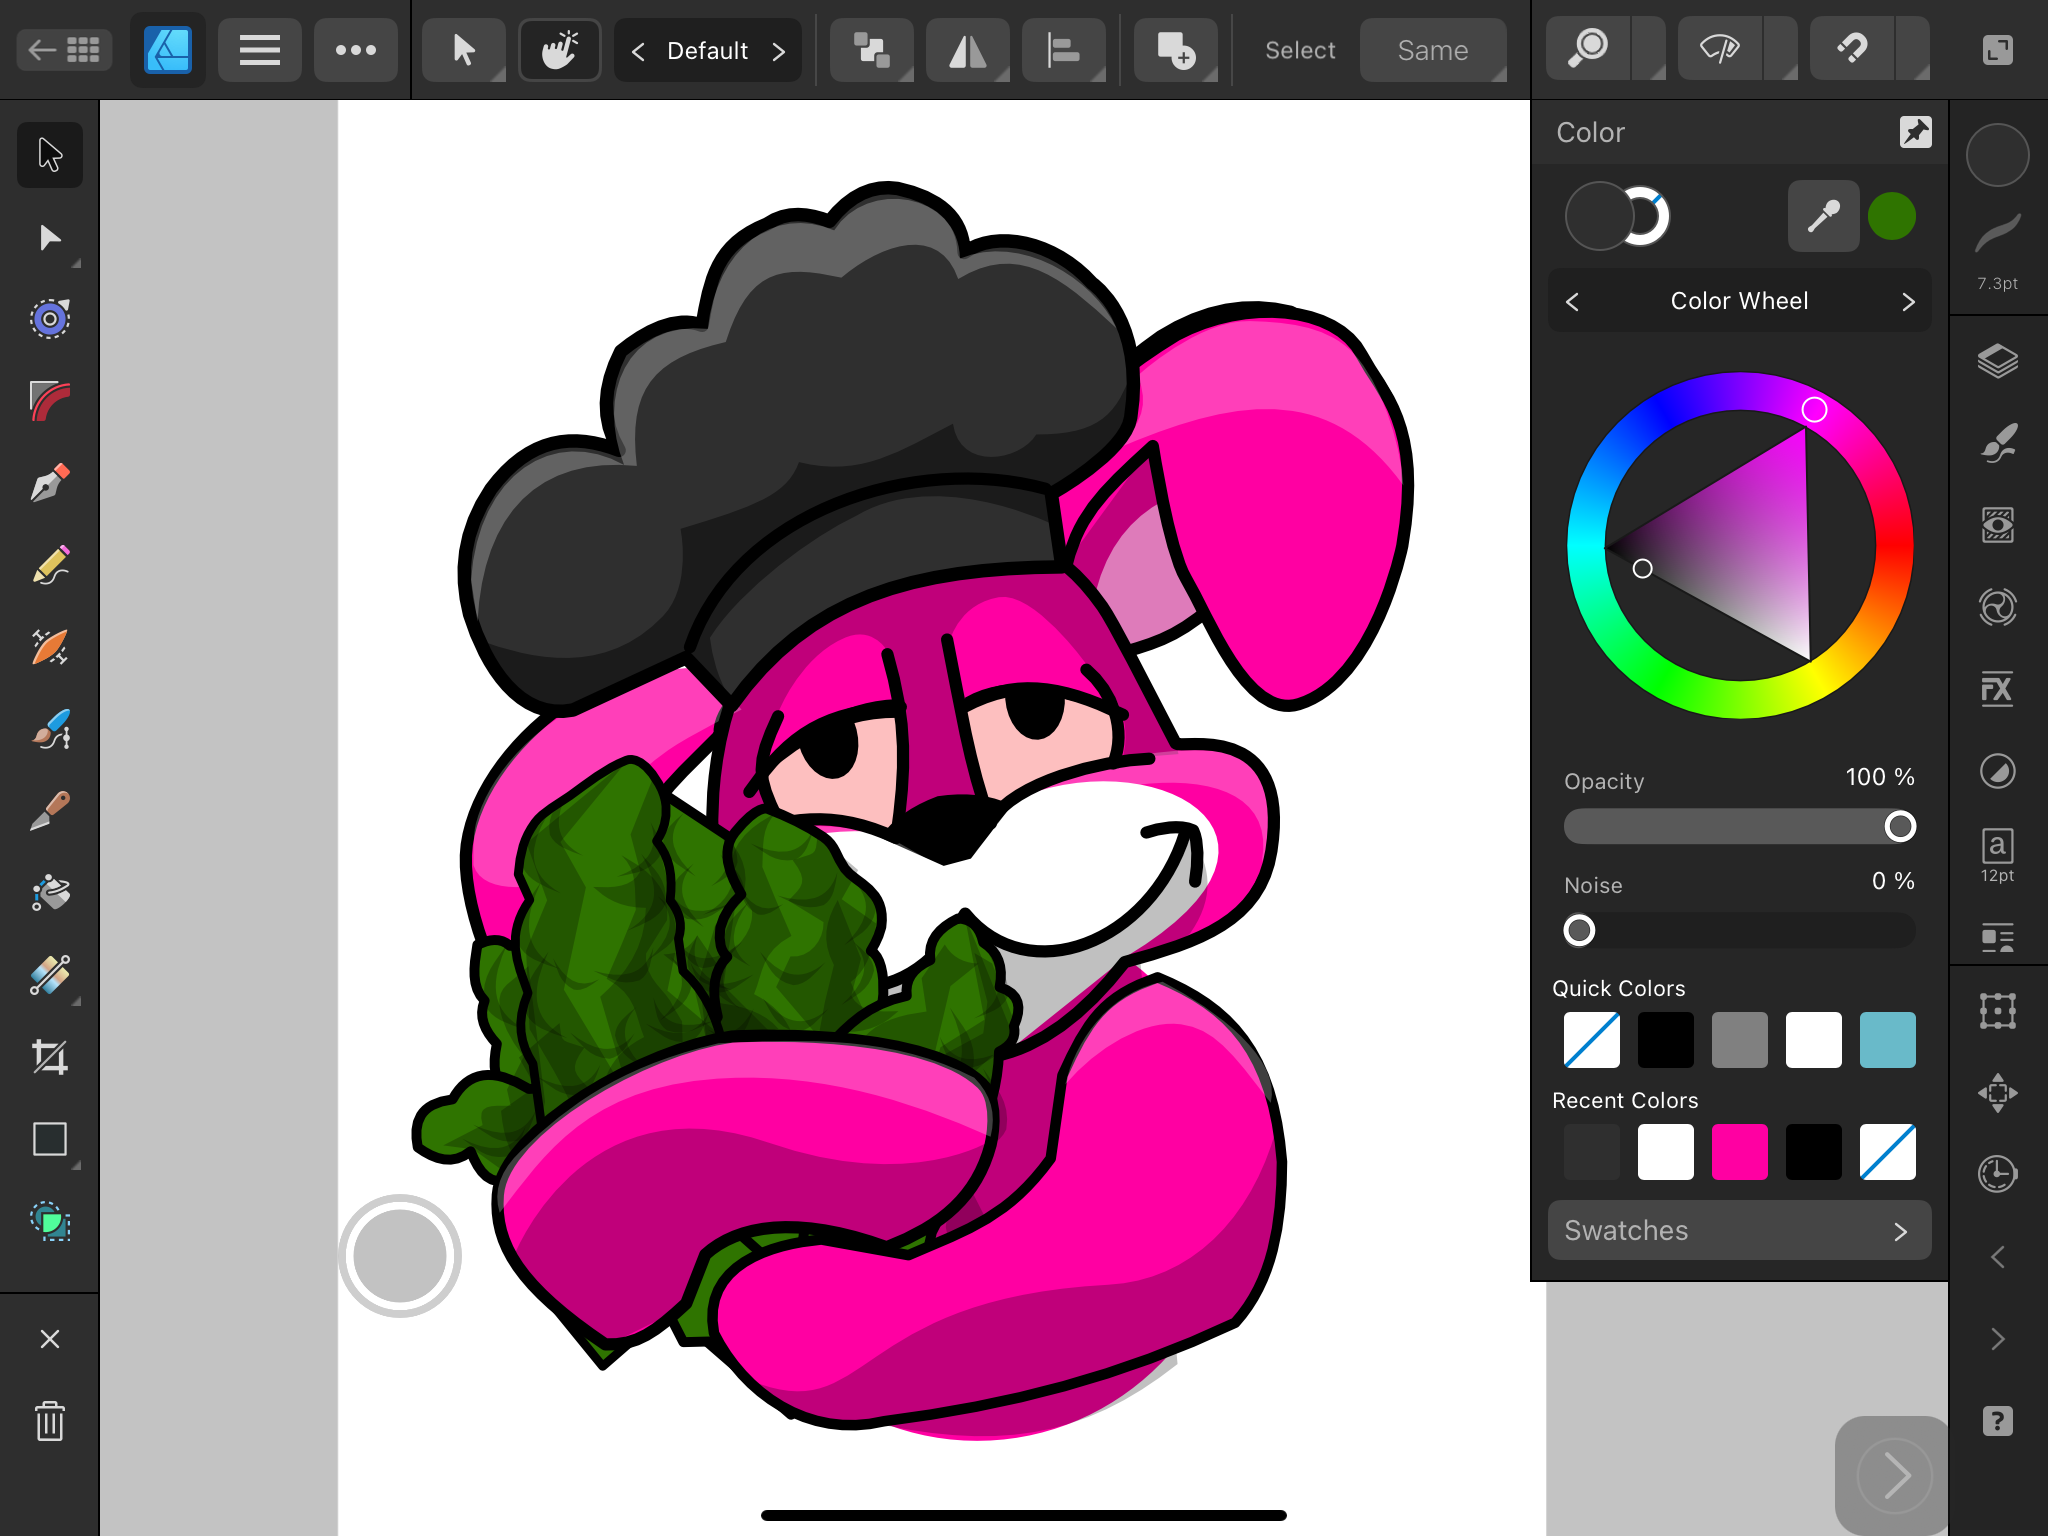Select the Crop tool

tap(50, 1057)
